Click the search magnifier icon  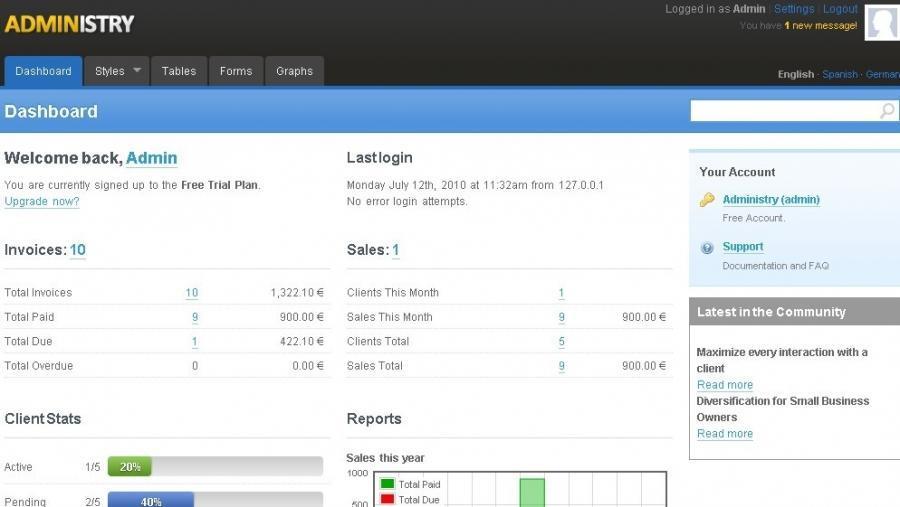point(887,110)
